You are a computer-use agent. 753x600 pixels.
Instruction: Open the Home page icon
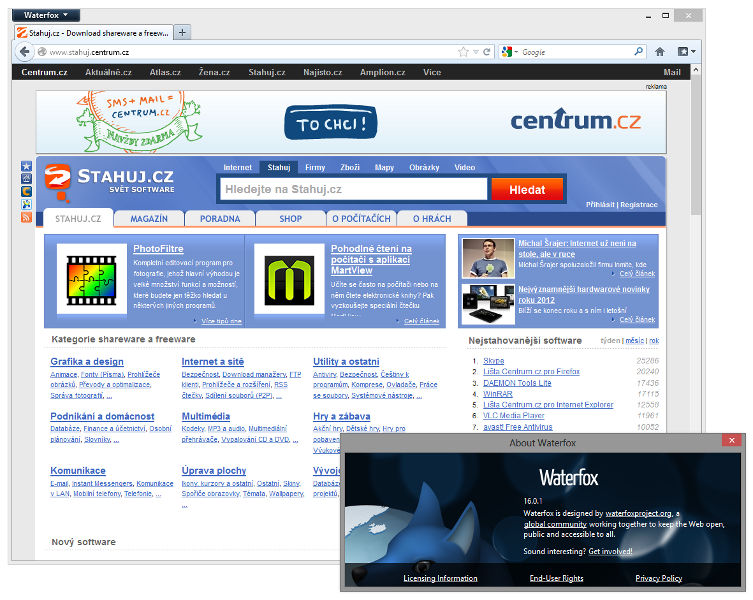pyautogui.click(x=660, y=51)
